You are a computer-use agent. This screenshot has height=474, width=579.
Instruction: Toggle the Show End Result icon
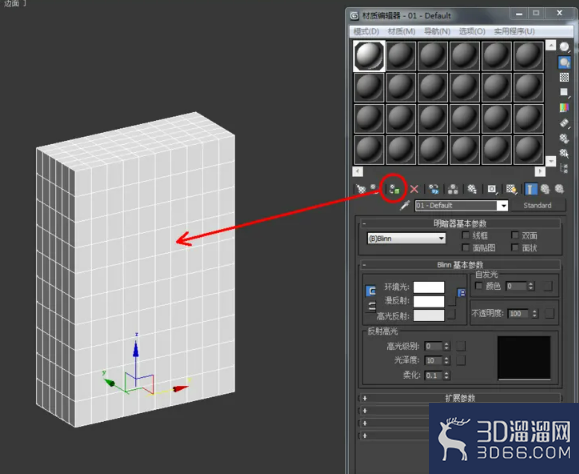coord(531,189)
